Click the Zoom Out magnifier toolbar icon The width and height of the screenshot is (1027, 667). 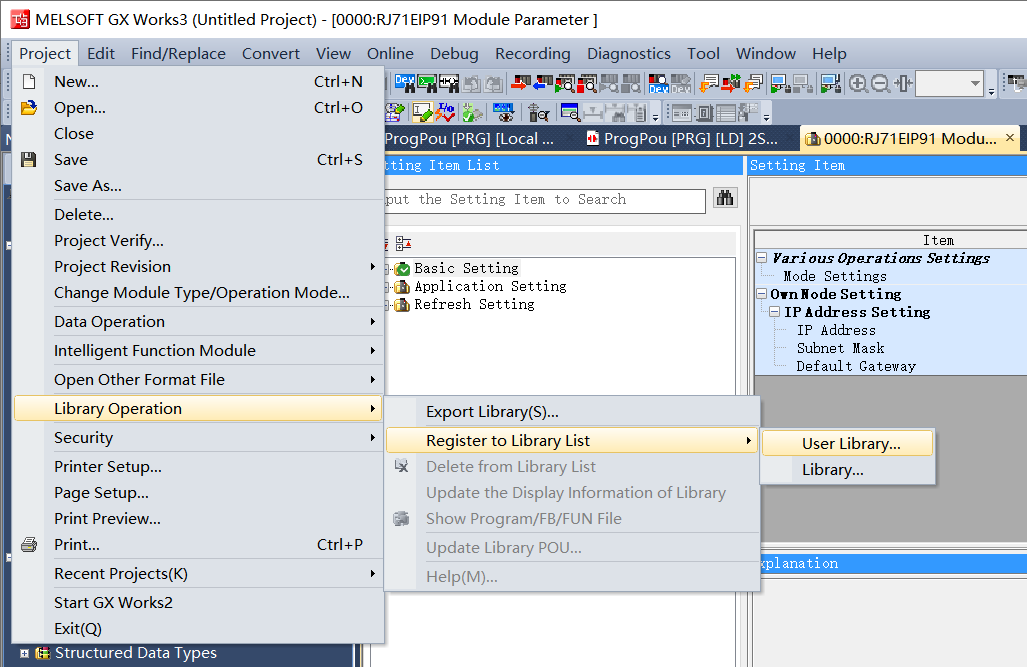[x=879, y=83]
